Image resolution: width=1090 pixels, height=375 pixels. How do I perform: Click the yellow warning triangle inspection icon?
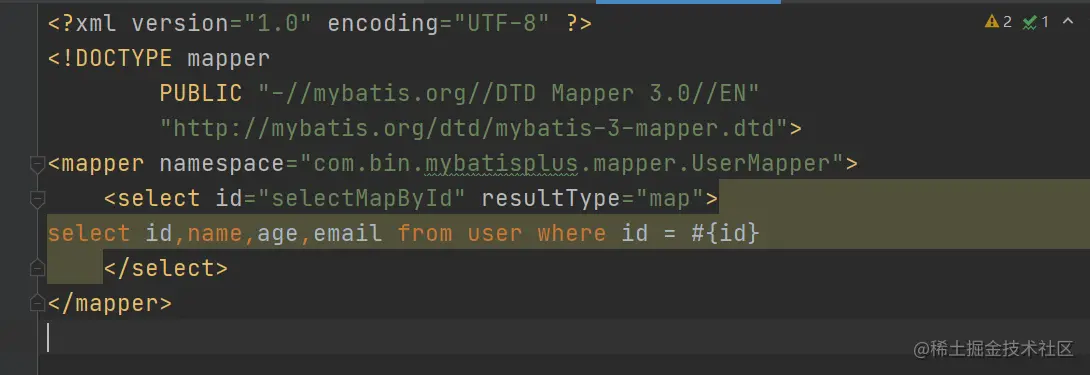(992, 22)
